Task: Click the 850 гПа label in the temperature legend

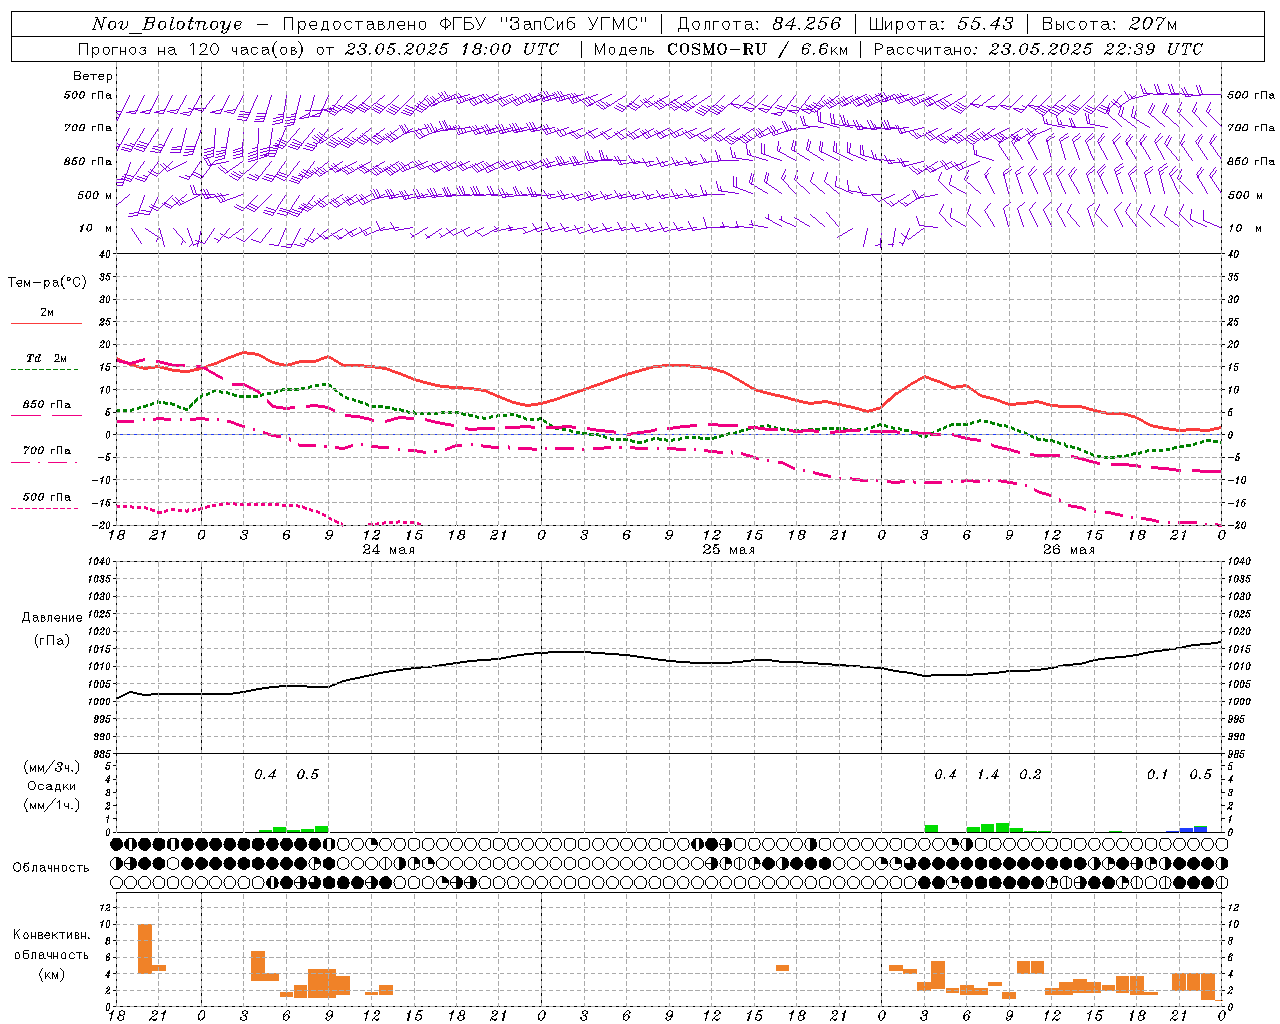Action: (47, 405)
